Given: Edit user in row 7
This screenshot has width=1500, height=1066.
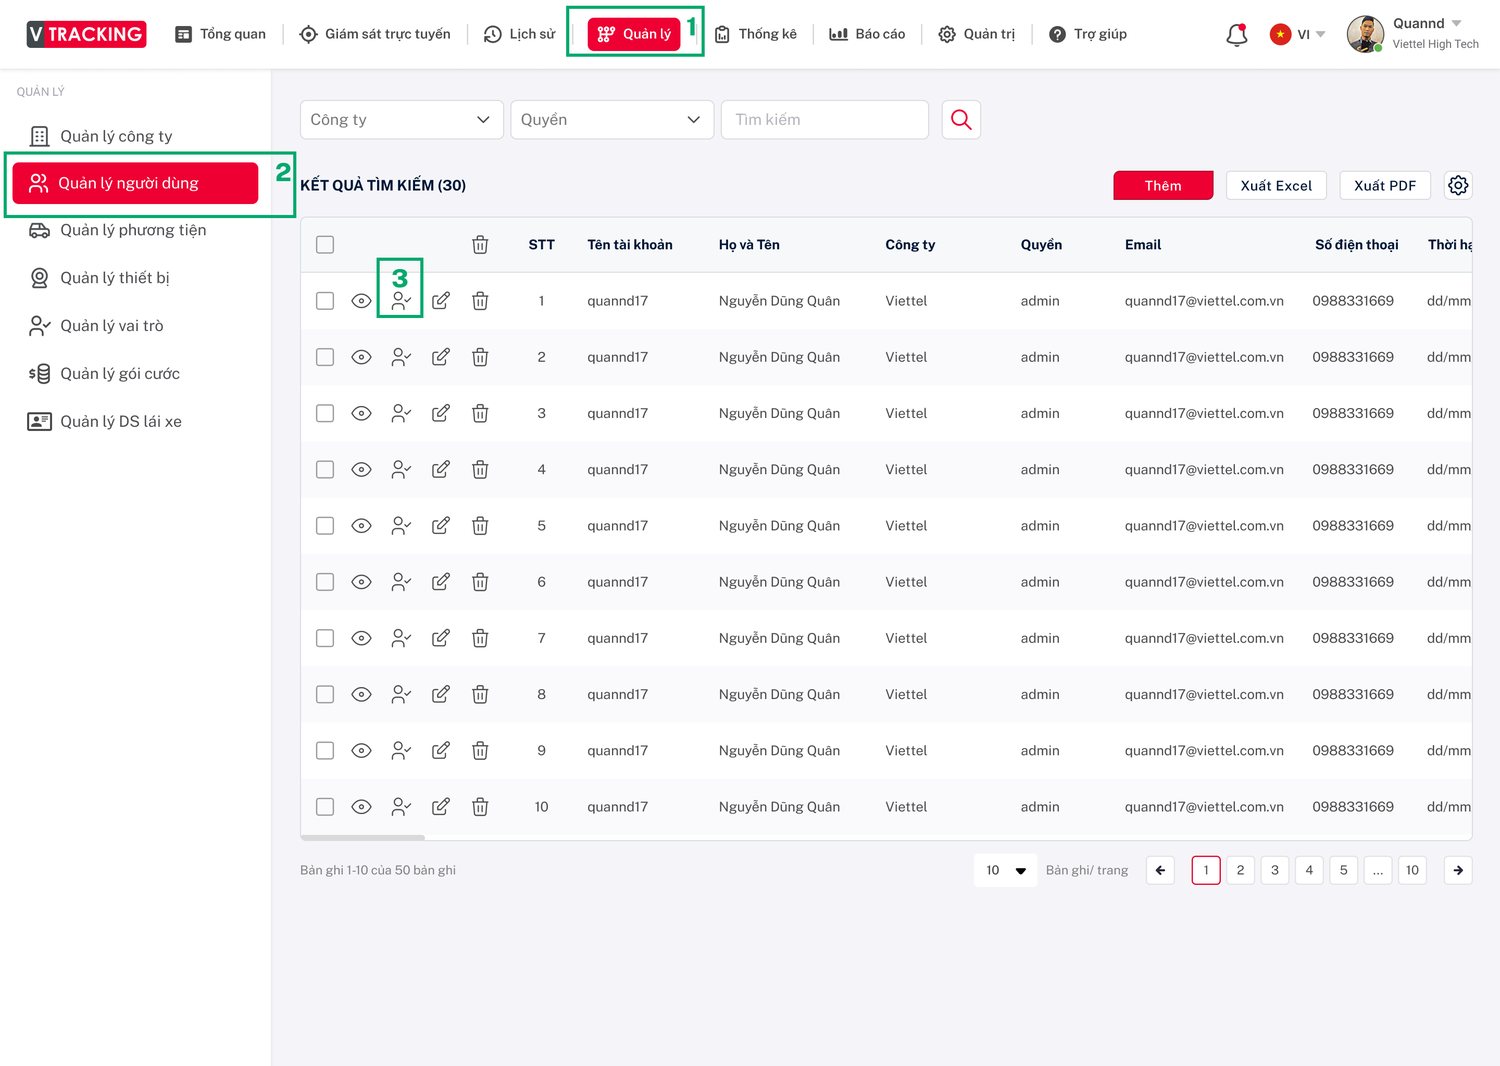Looking at the screenshot, I should coord(440,638).
